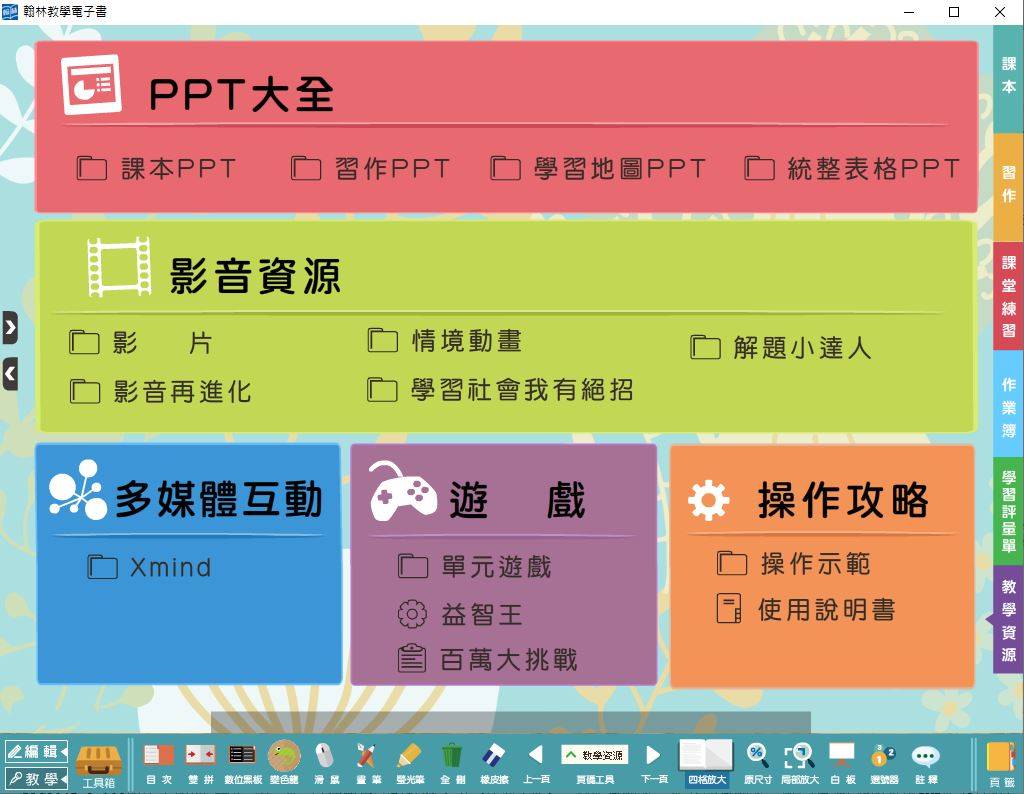
Task: Select the 滑鼠 mouse pointer tool
Action: [x=326, y=763]
